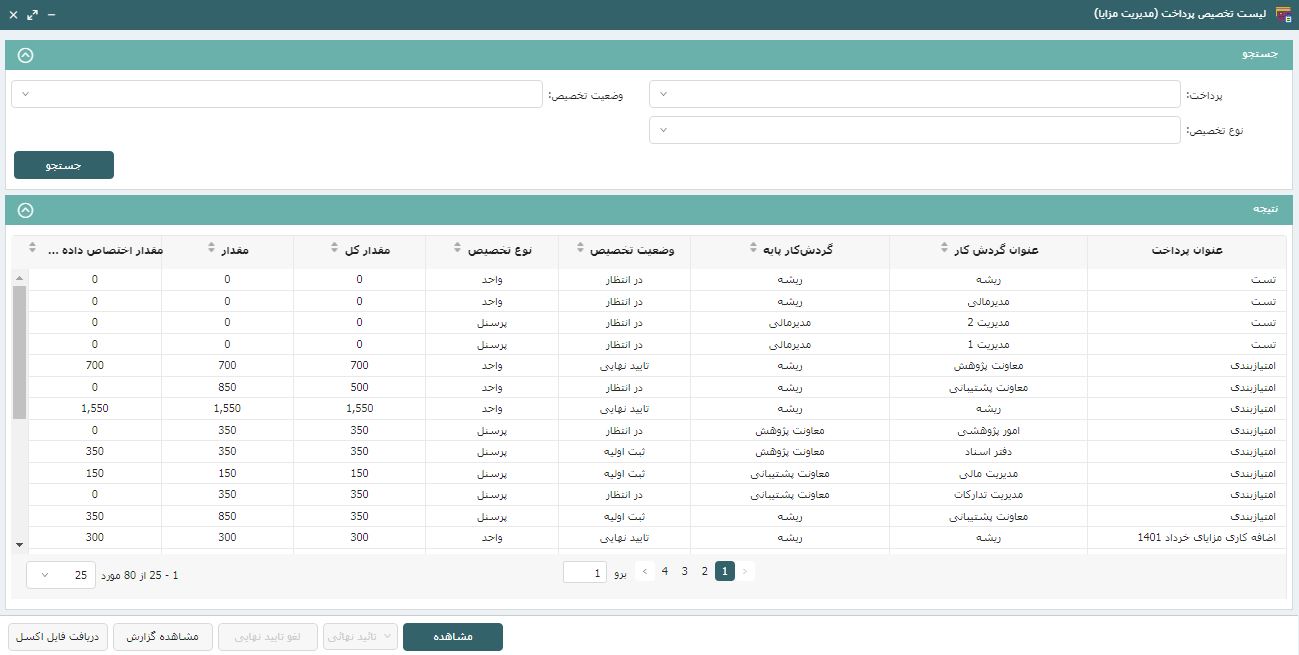The height and width of the screenshot is (655, 1299).
Task: Open the پرداخت dropdown list
Action: coord(913,93)
